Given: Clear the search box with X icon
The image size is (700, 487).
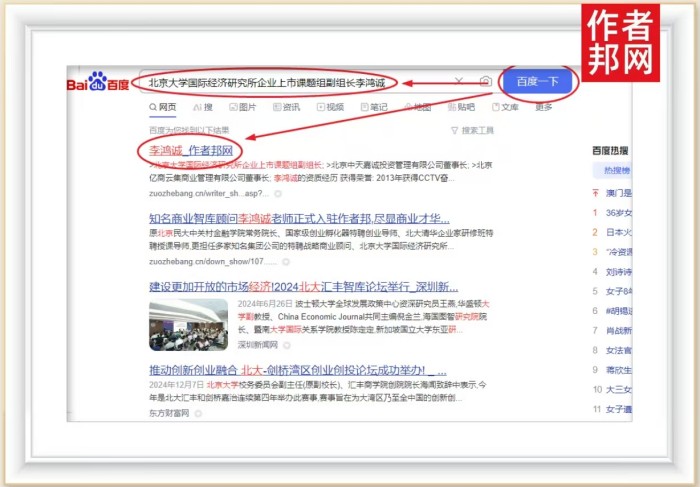Looking at the screenshot, I should tap(459, 82).
